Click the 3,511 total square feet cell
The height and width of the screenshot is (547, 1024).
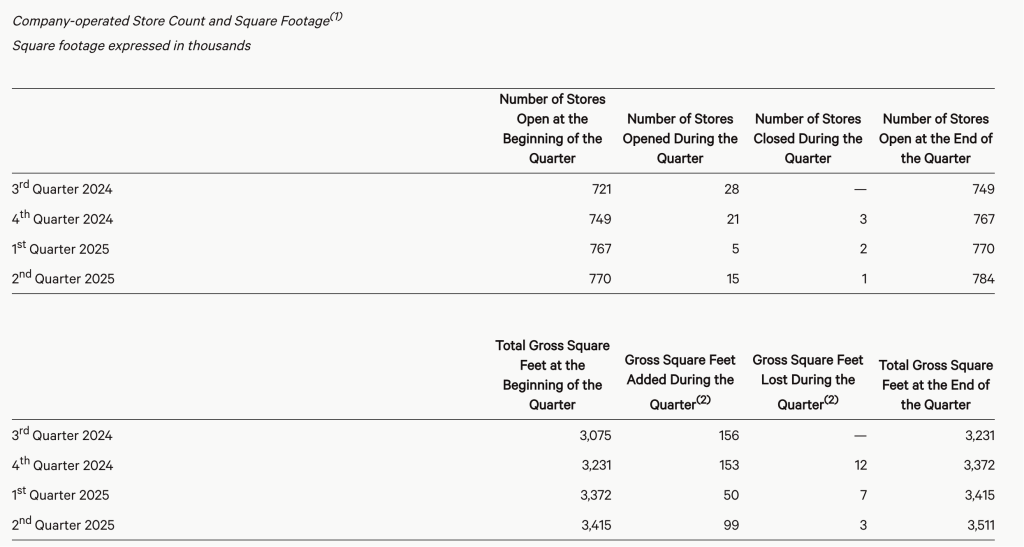pyautogui.click(x=977, y=526)
